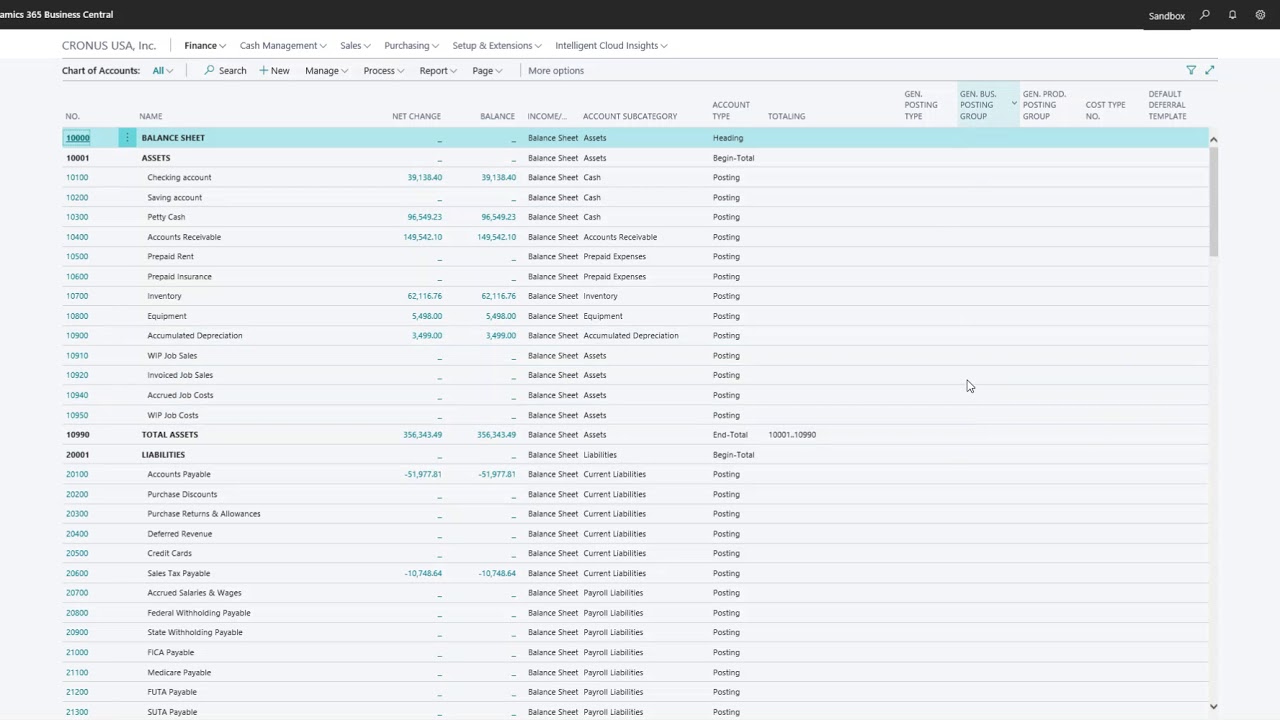
Task: Drill into net change 39,138.40
Action: click(x=424, y=178)
